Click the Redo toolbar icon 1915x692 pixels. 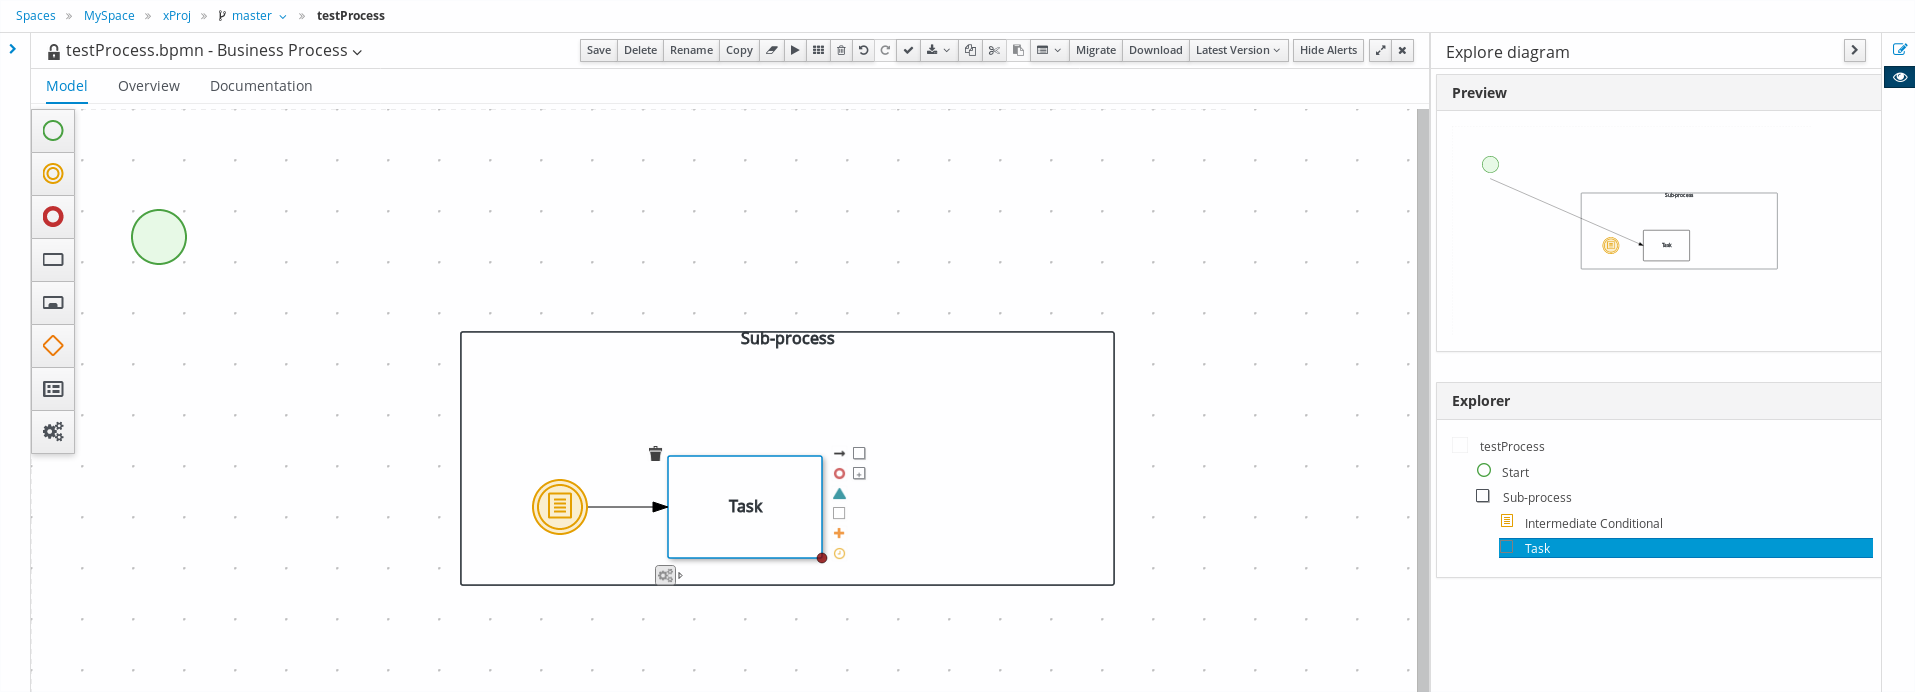[885, 50]
